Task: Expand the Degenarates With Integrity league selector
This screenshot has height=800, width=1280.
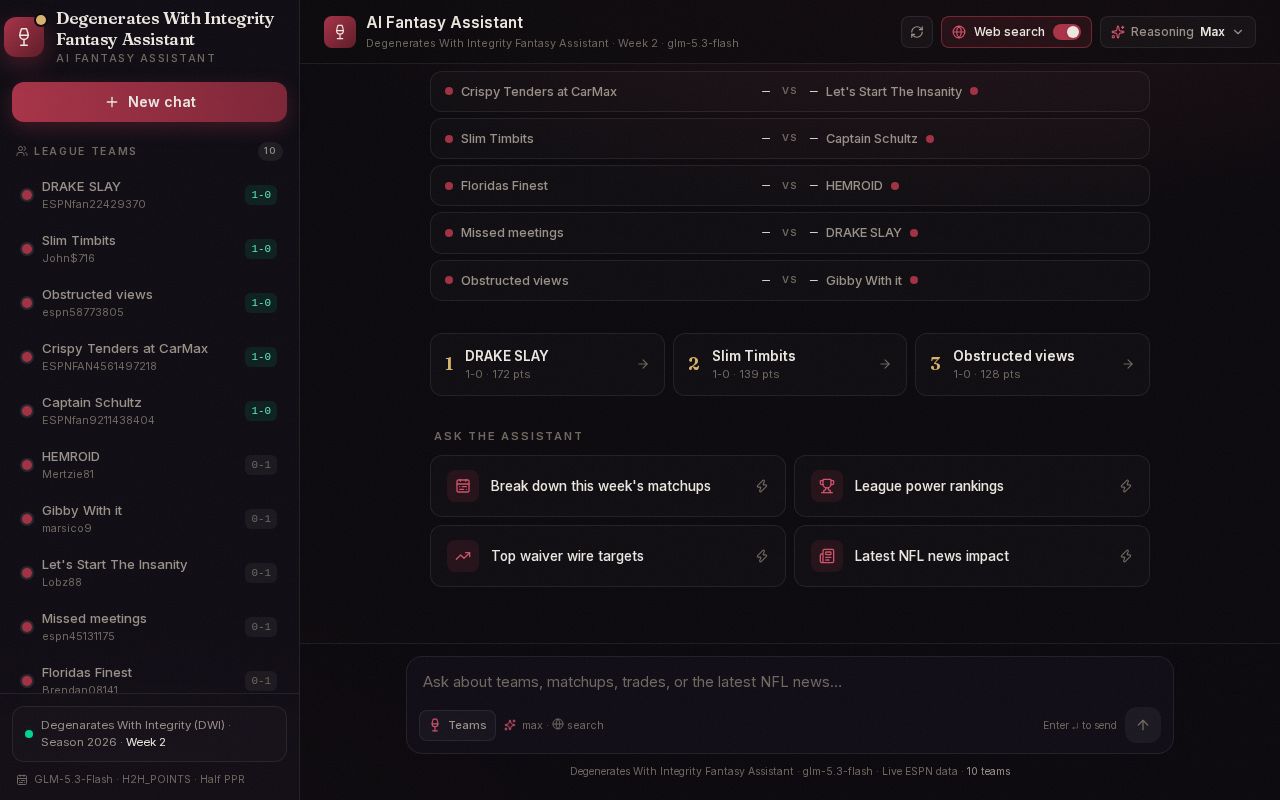Action: pyautogui.click(x=149, y=734)
